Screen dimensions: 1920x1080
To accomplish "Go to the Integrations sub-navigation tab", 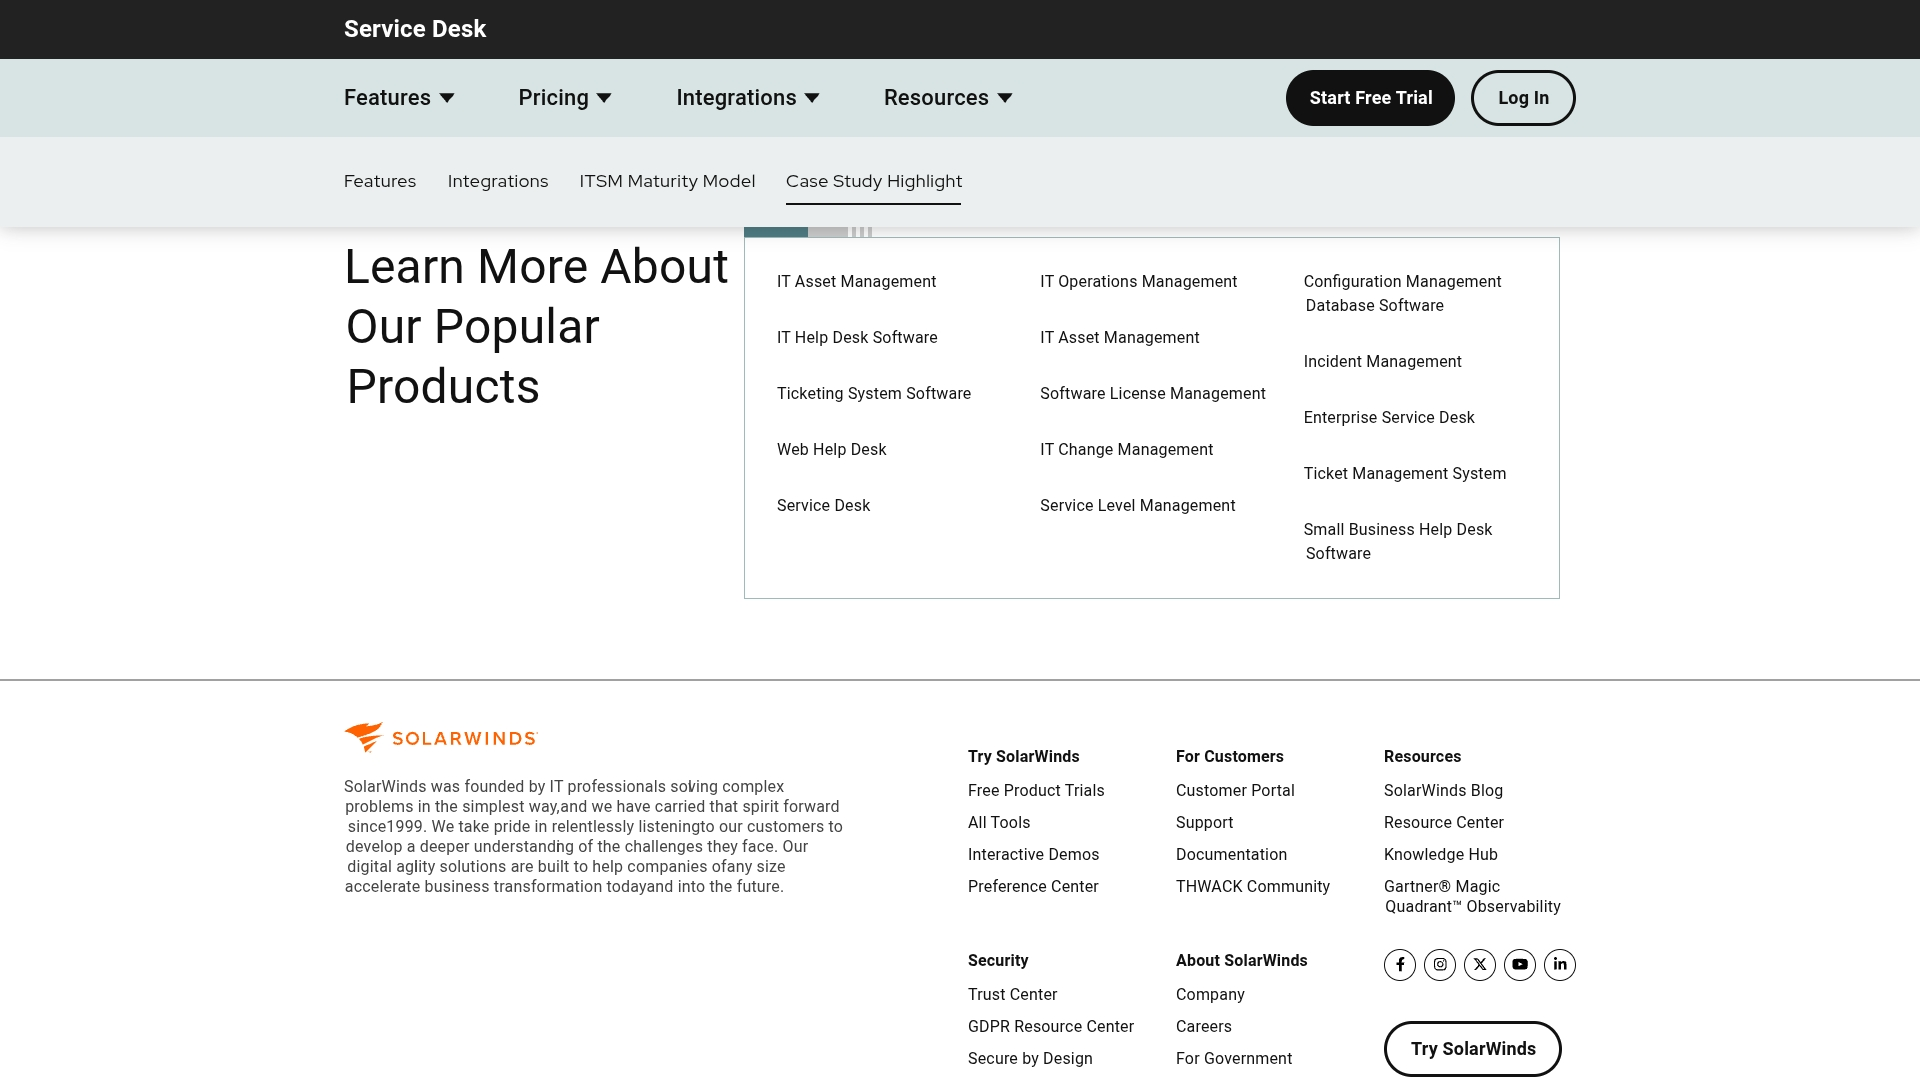I will (x=498, y=181).
